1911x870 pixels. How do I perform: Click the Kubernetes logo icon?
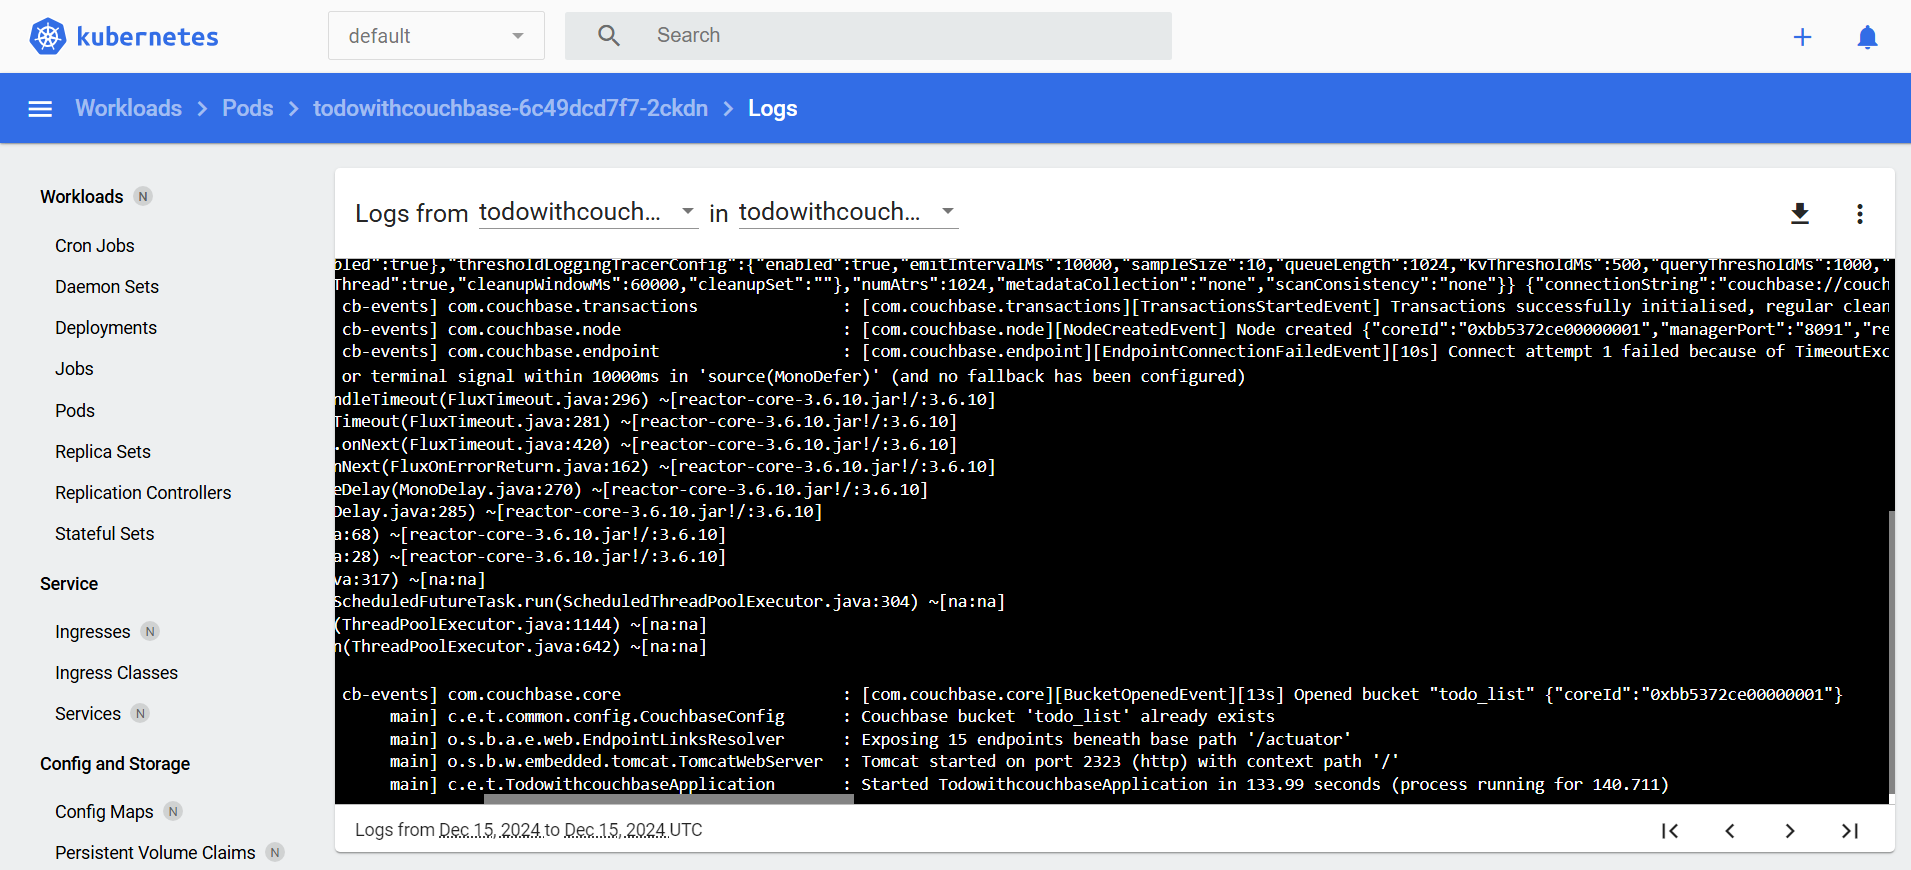tap(47, 37)
